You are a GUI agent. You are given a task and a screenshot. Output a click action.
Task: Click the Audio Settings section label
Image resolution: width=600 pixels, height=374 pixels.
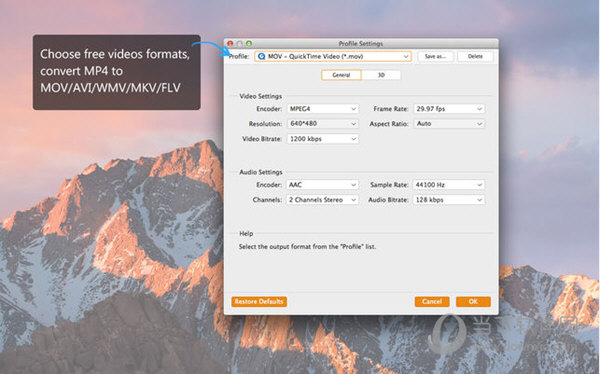click(x=261, y=172)
